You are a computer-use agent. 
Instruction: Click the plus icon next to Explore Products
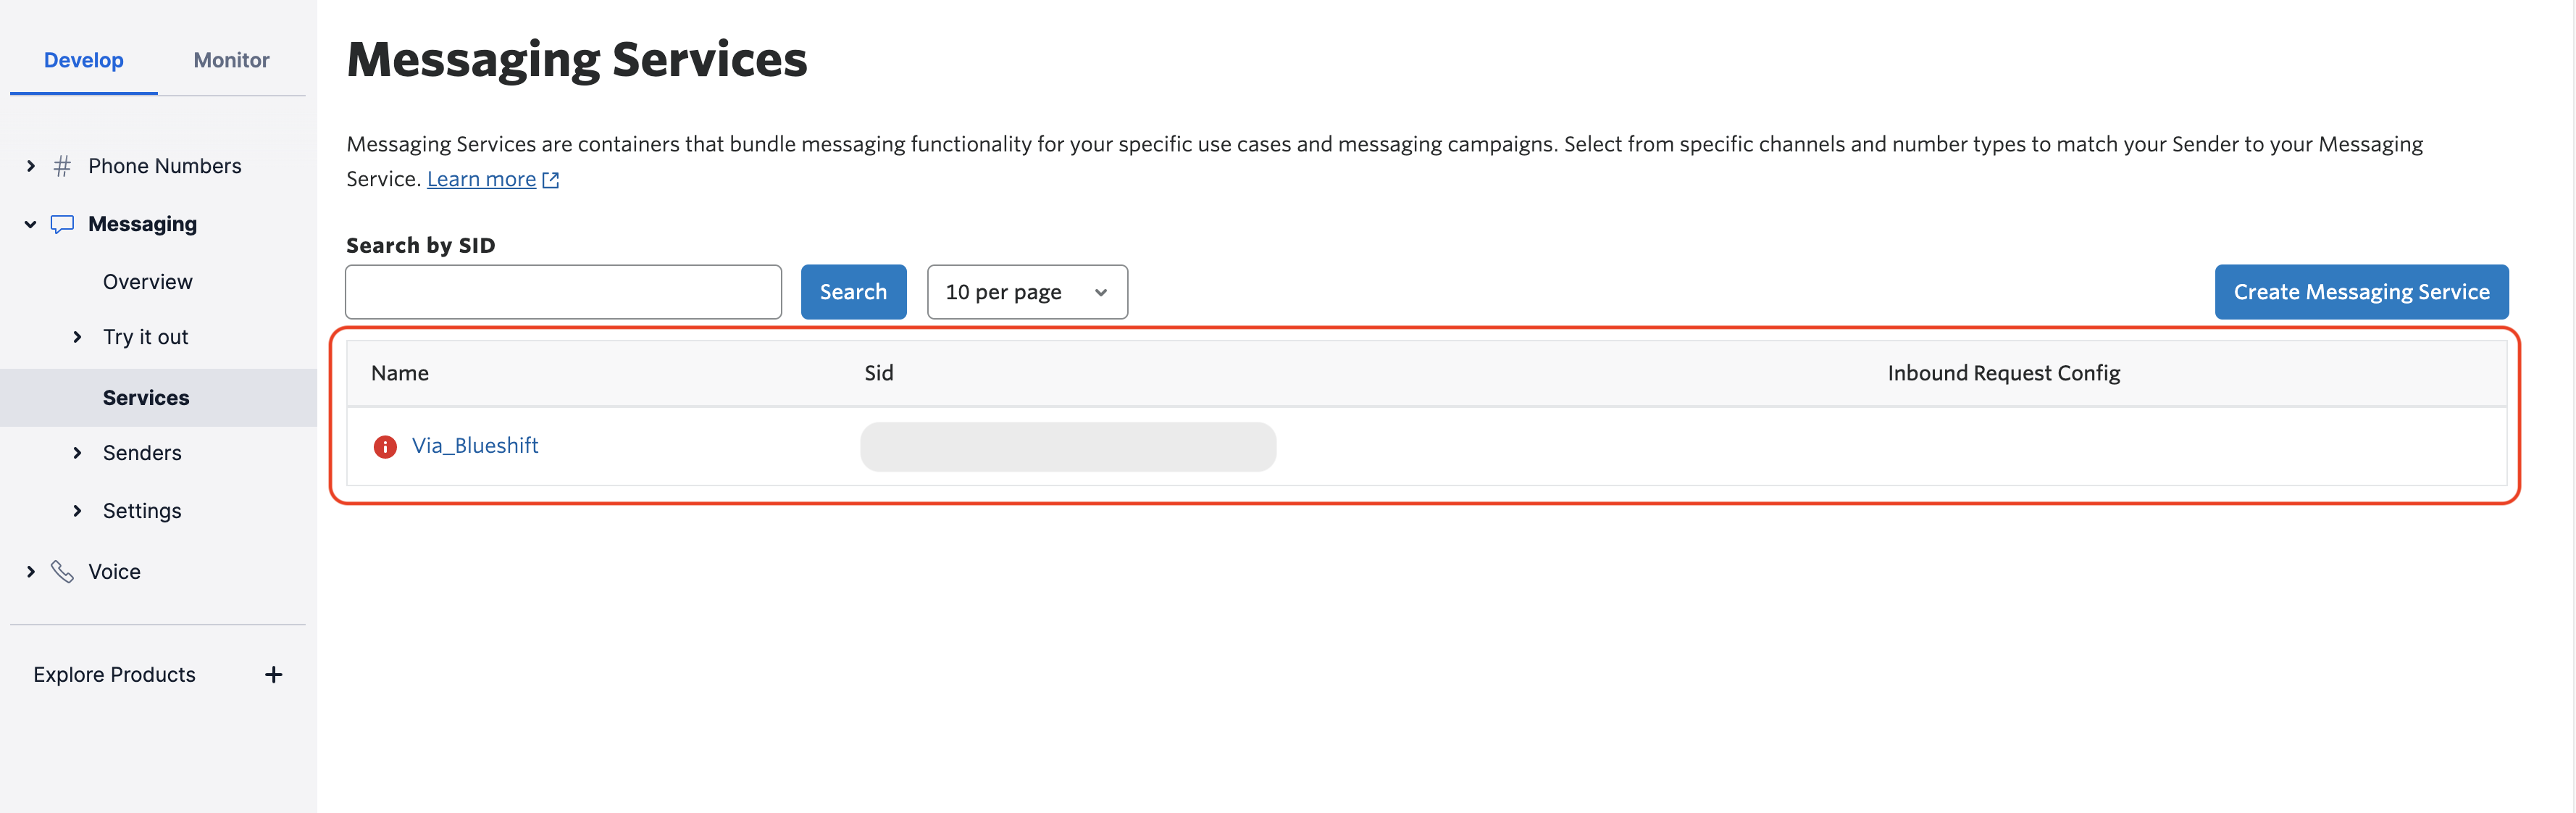273,675
